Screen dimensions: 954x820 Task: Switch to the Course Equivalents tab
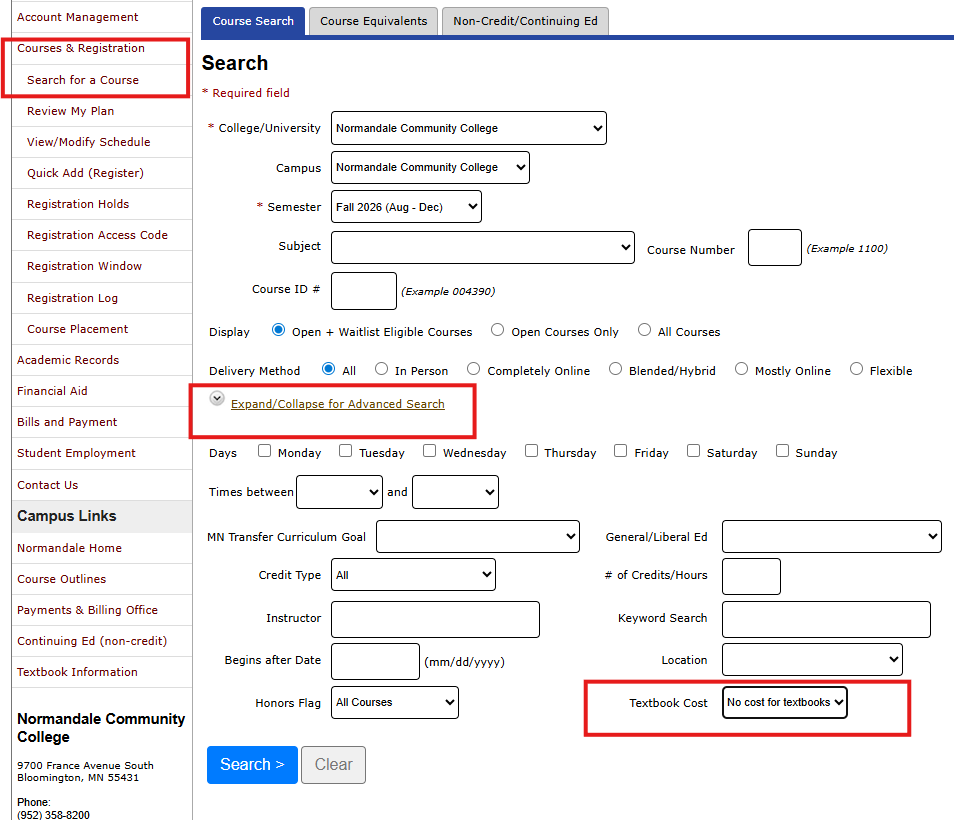(373, 21)
